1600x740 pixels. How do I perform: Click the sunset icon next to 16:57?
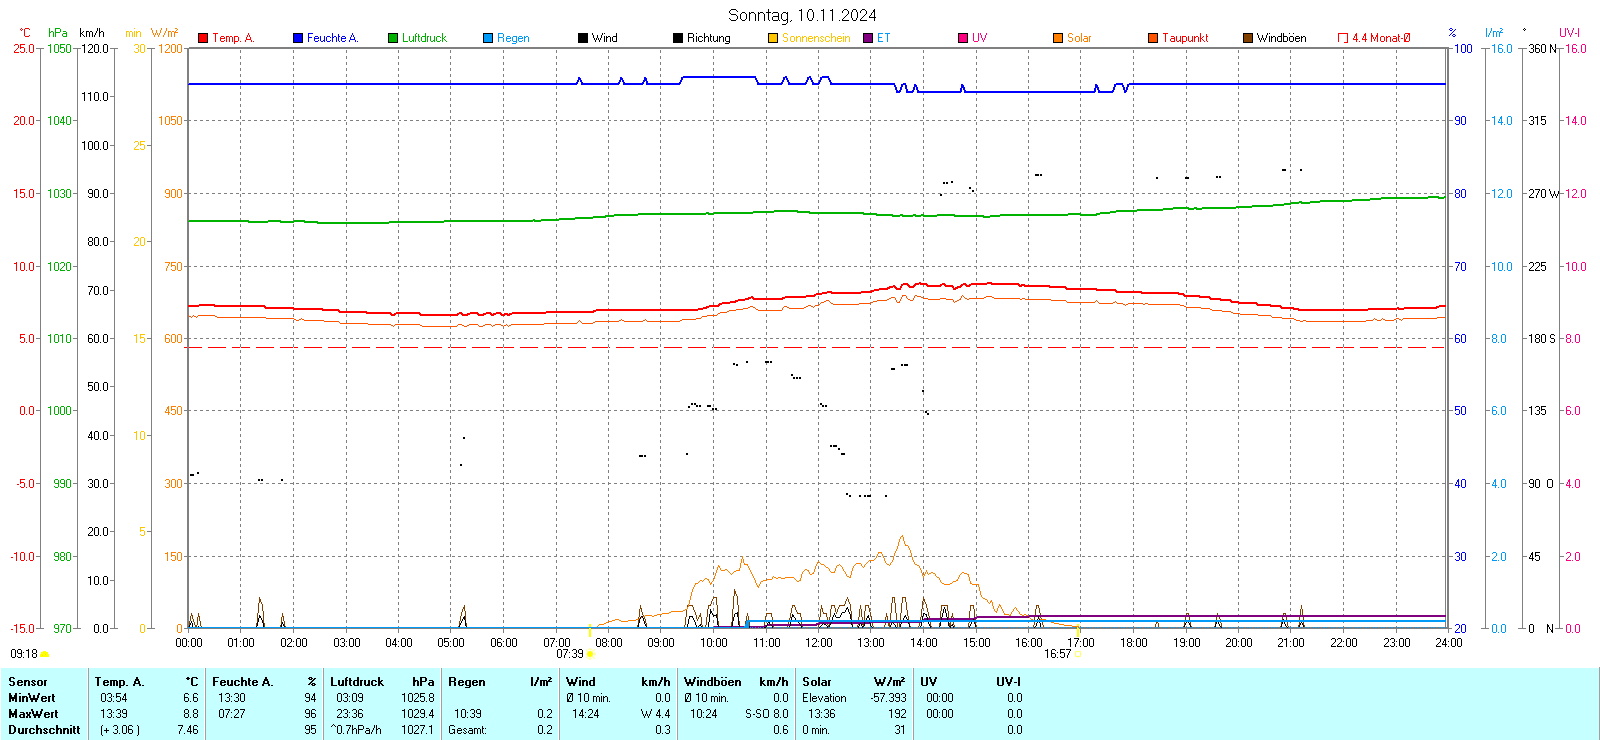pos(1078,654)
